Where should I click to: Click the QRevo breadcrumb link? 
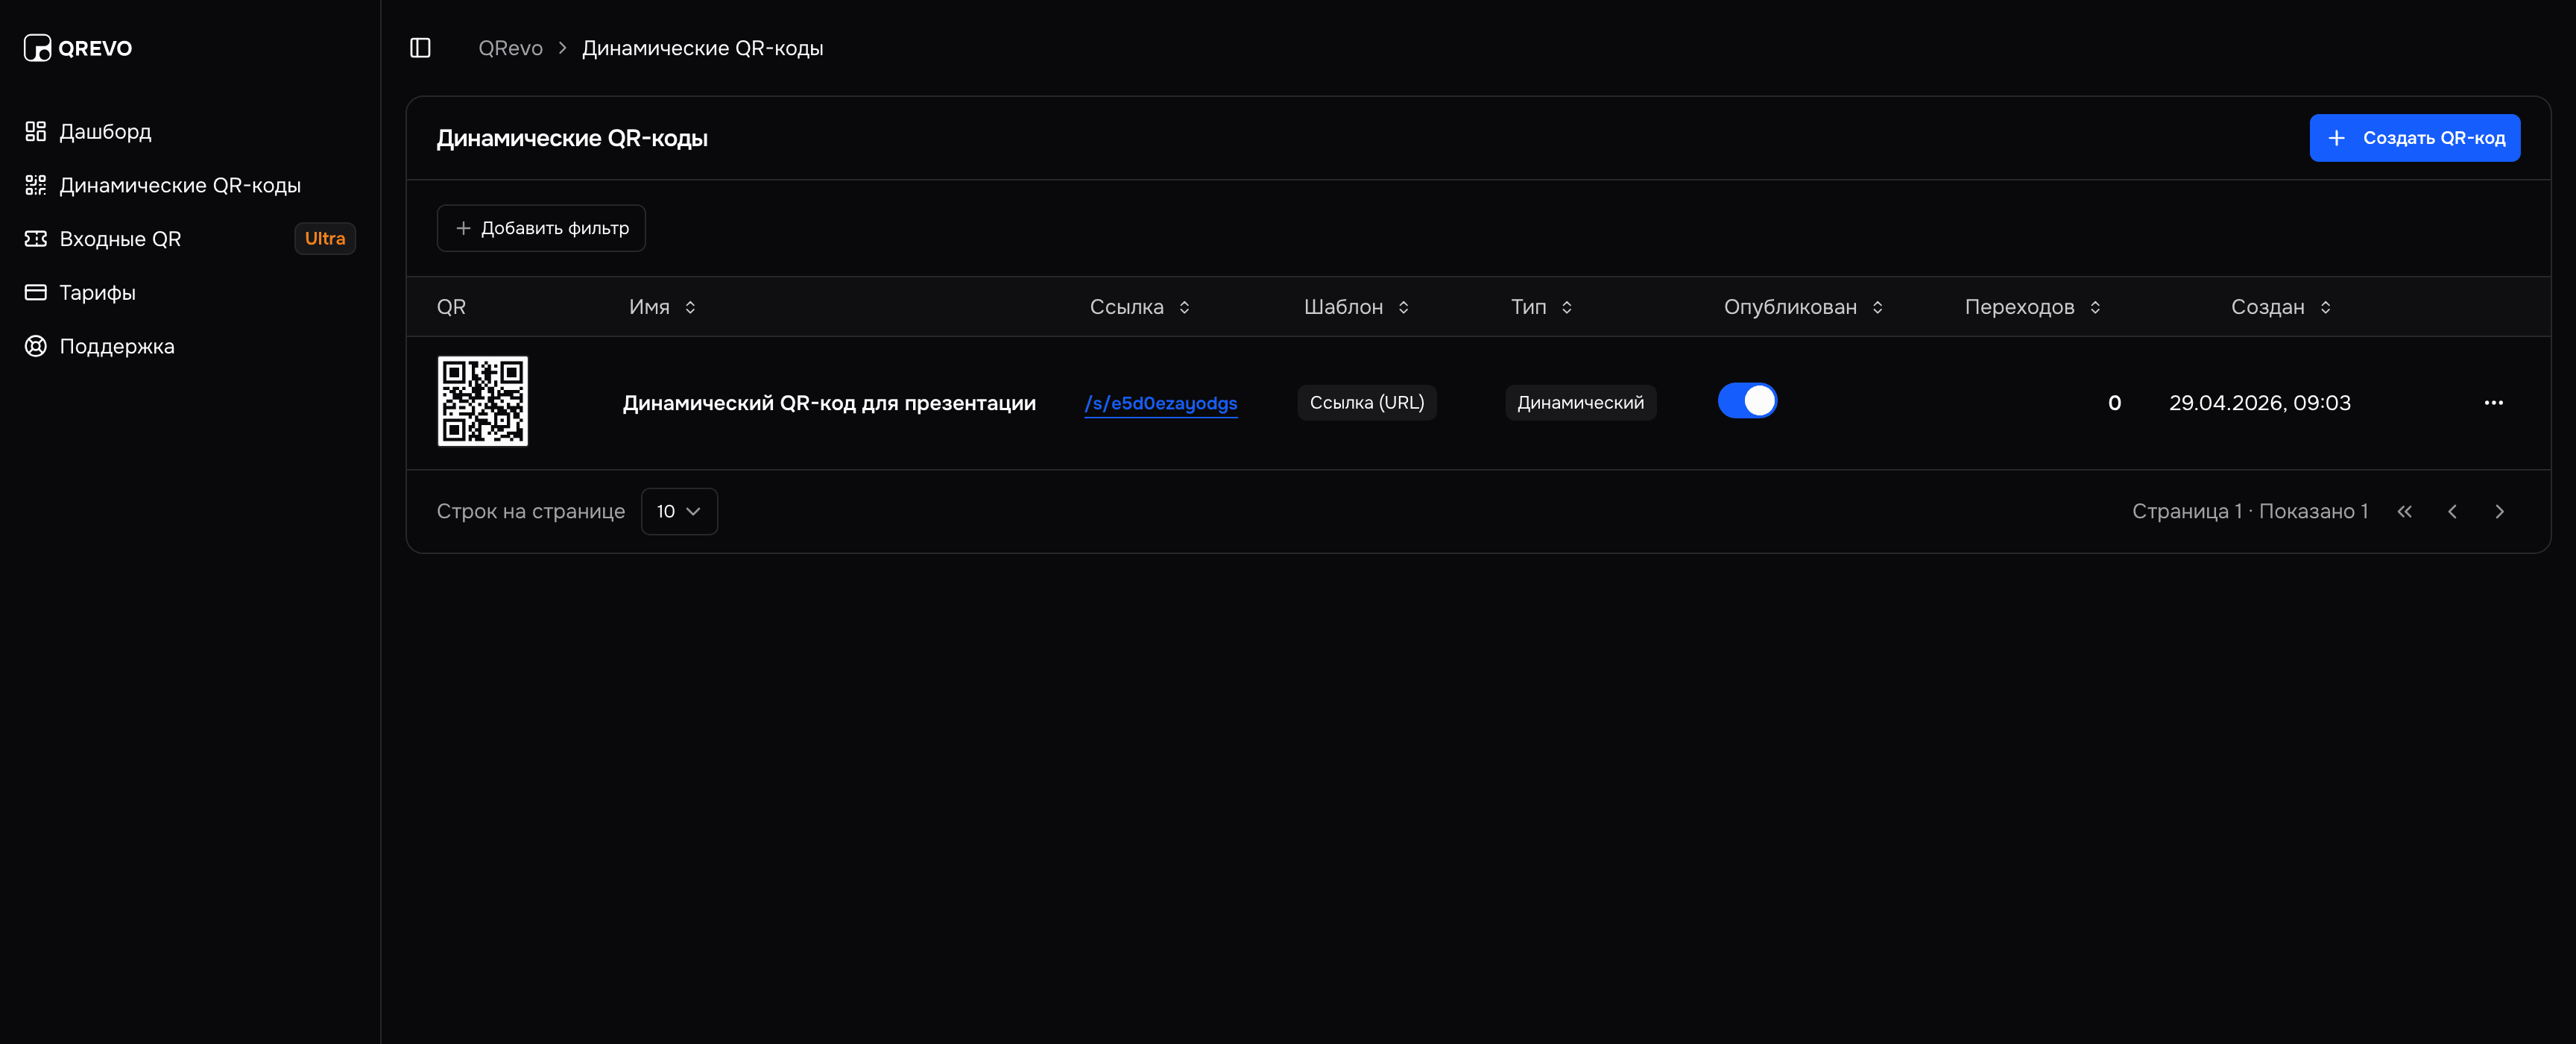click(510, 48)
